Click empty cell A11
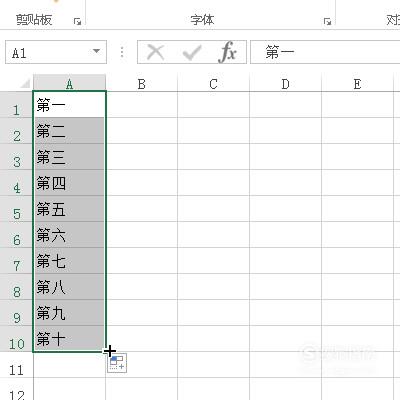 pyautogui.click(x=69, y=365)
